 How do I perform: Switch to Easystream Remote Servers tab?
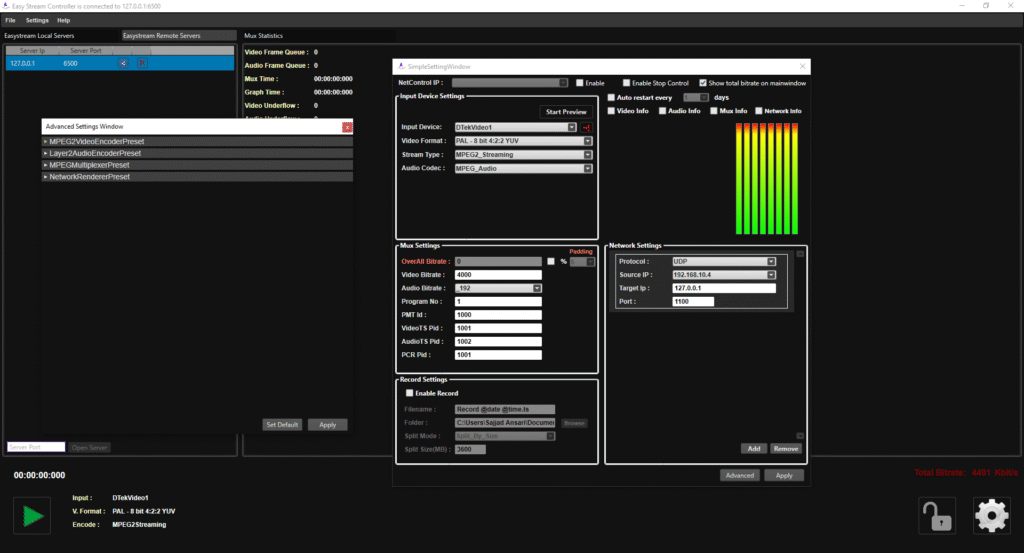161,36
